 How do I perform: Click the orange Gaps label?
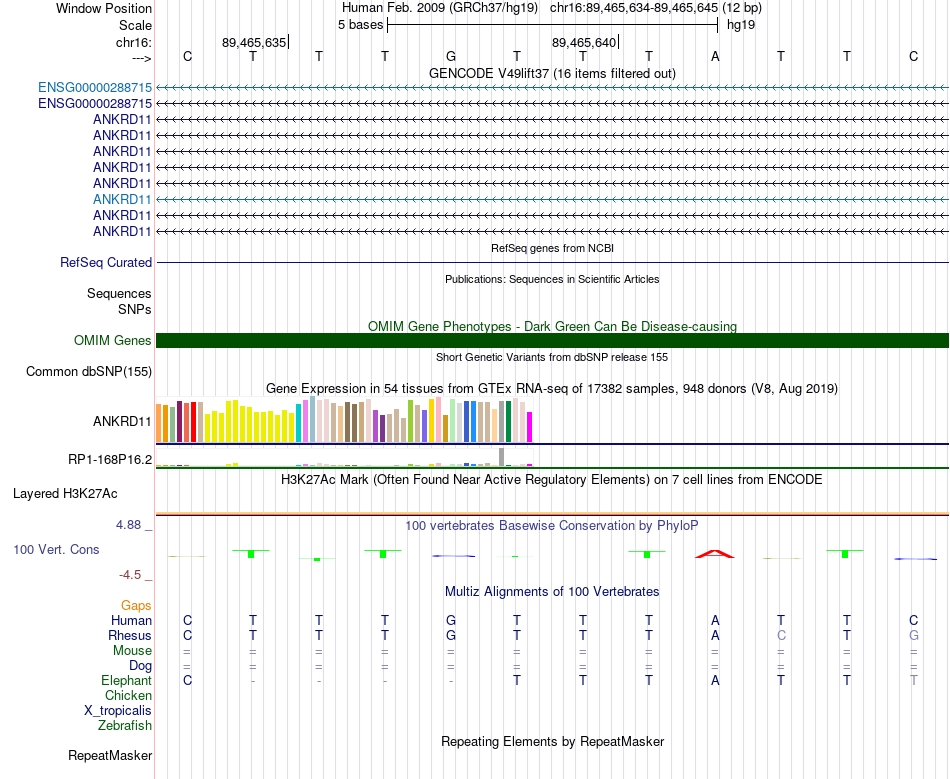pos(136,605)
